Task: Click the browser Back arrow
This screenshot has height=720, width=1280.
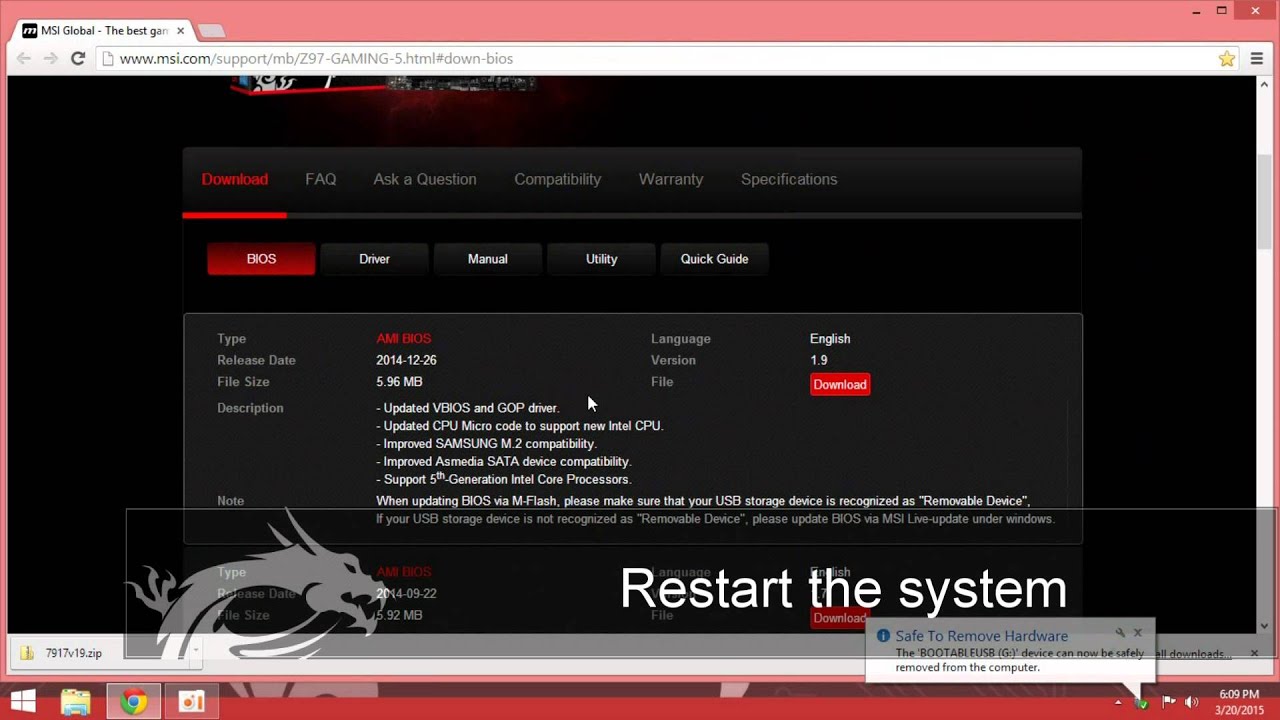Action: click(24, 59)
